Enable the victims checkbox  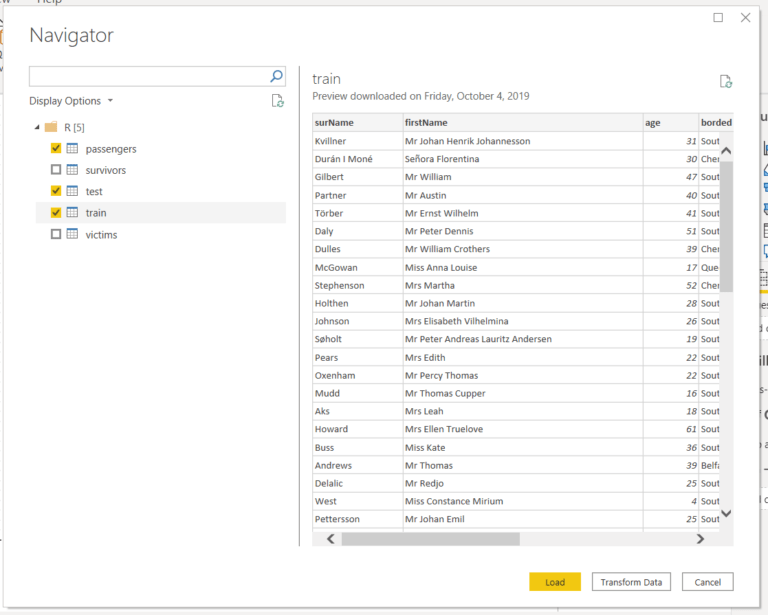[56, 234]
